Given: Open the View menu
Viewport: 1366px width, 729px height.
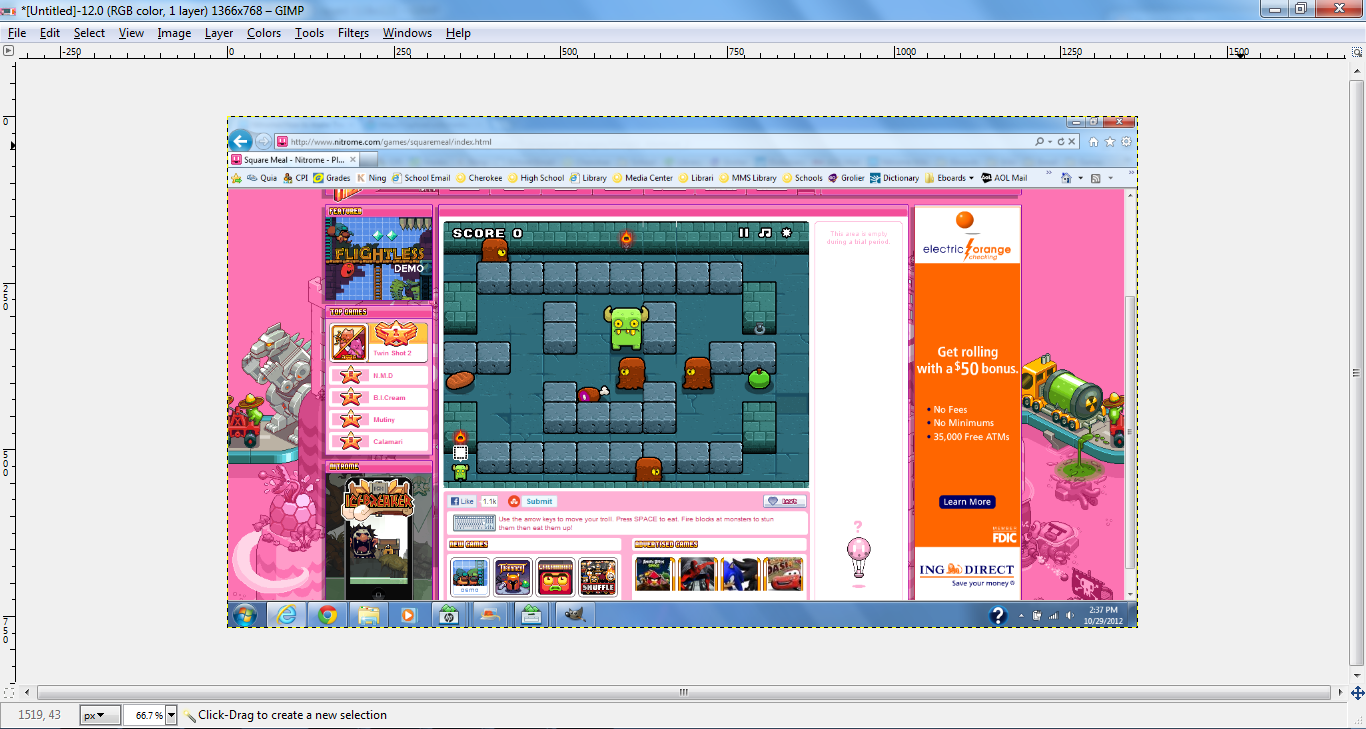Looking at the screenshot, I should click(x=131, y=33).
